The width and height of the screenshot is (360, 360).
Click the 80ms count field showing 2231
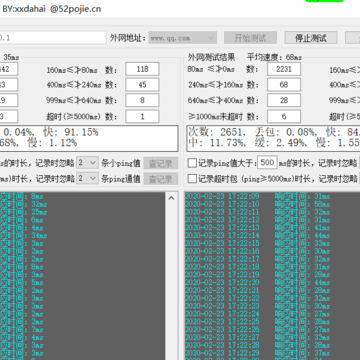click(x=284, y=69)
